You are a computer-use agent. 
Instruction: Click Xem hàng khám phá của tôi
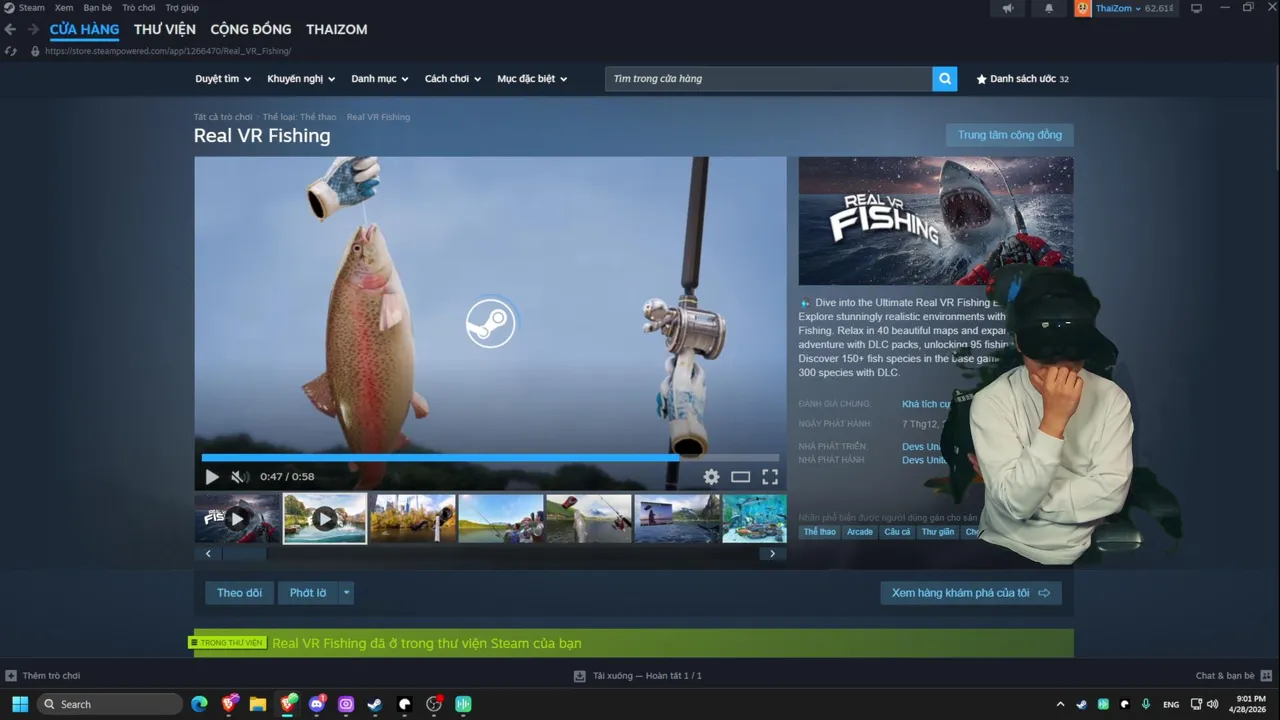pyautogui.click(x=971, y=593)
